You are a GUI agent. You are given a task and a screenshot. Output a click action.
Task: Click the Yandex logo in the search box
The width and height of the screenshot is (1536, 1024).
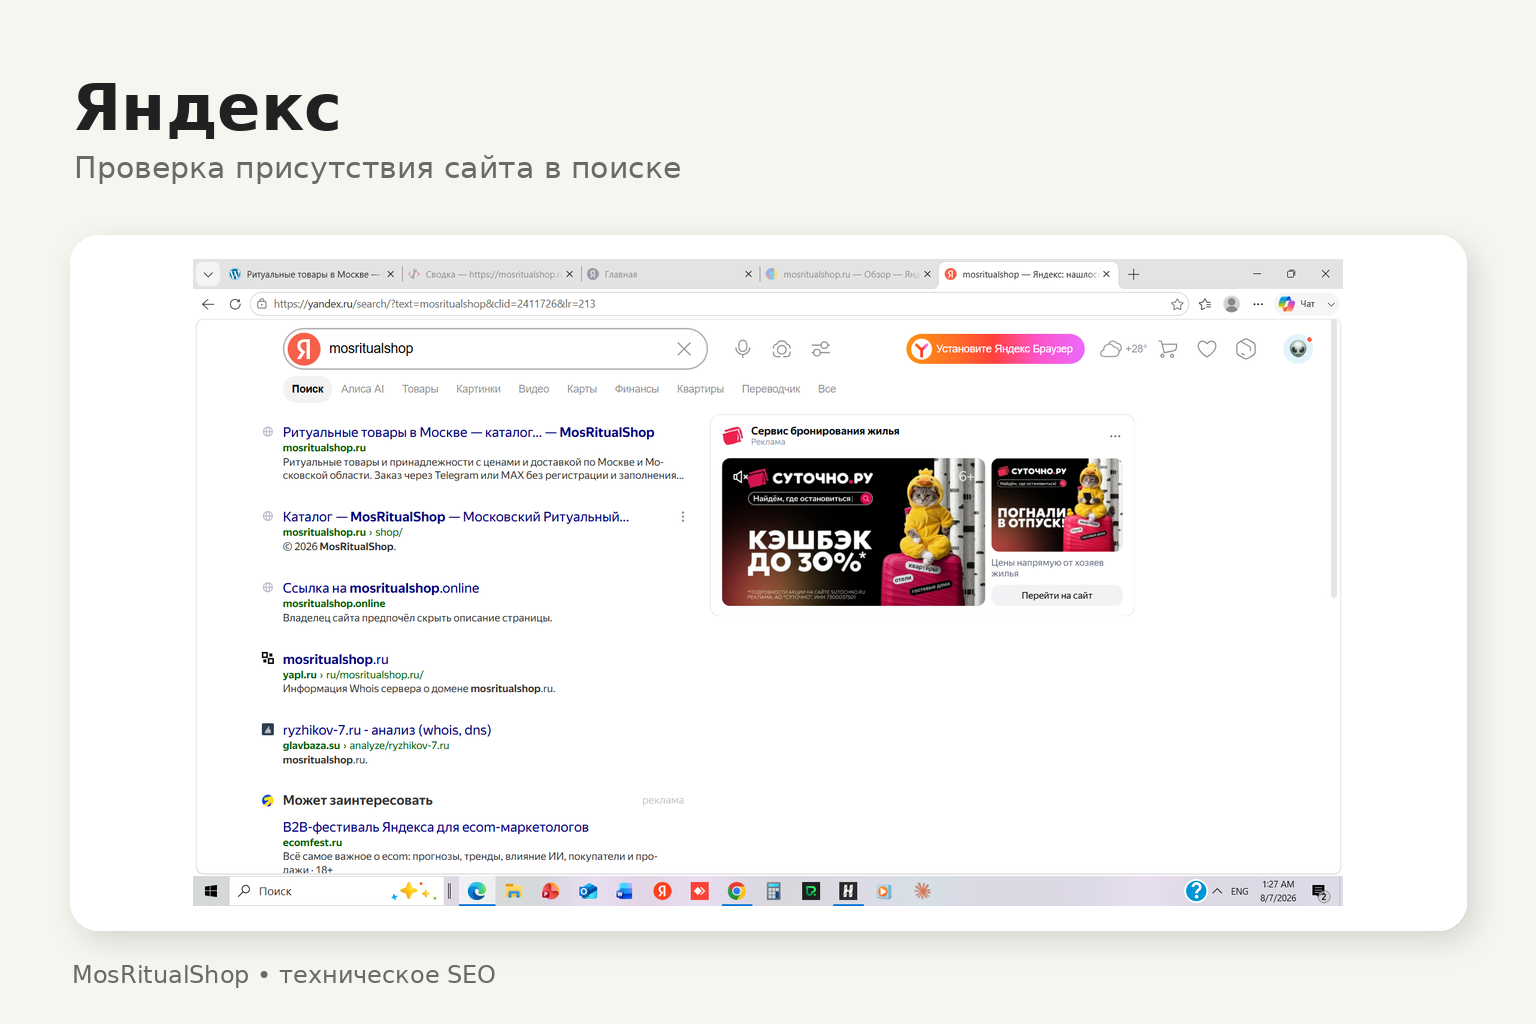[x=304, y=349]
